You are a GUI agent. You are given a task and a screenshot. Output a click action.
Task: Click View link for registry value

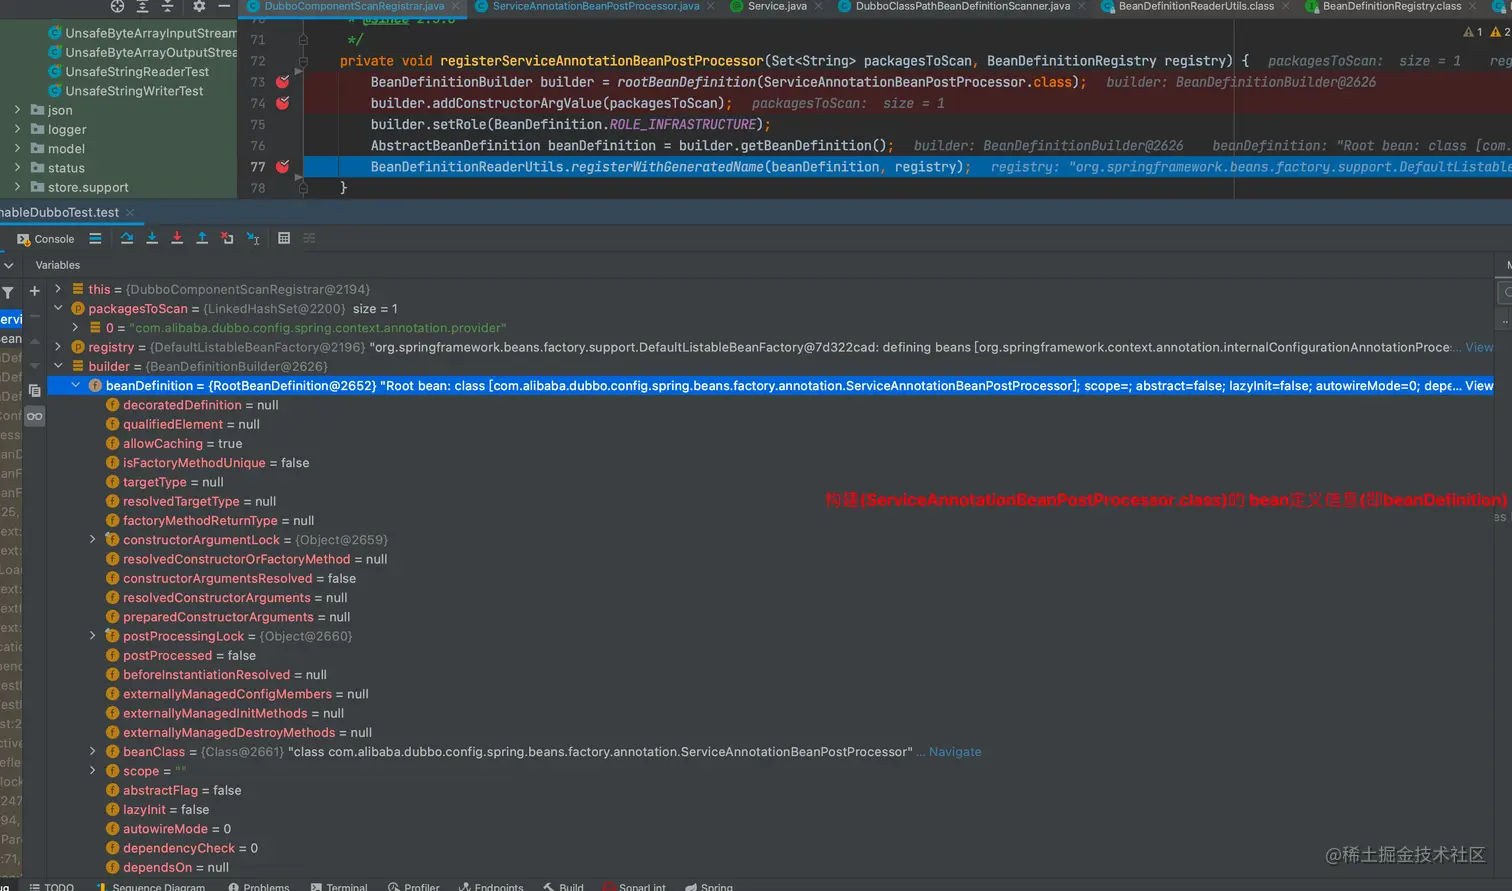tap(1479, 347)
